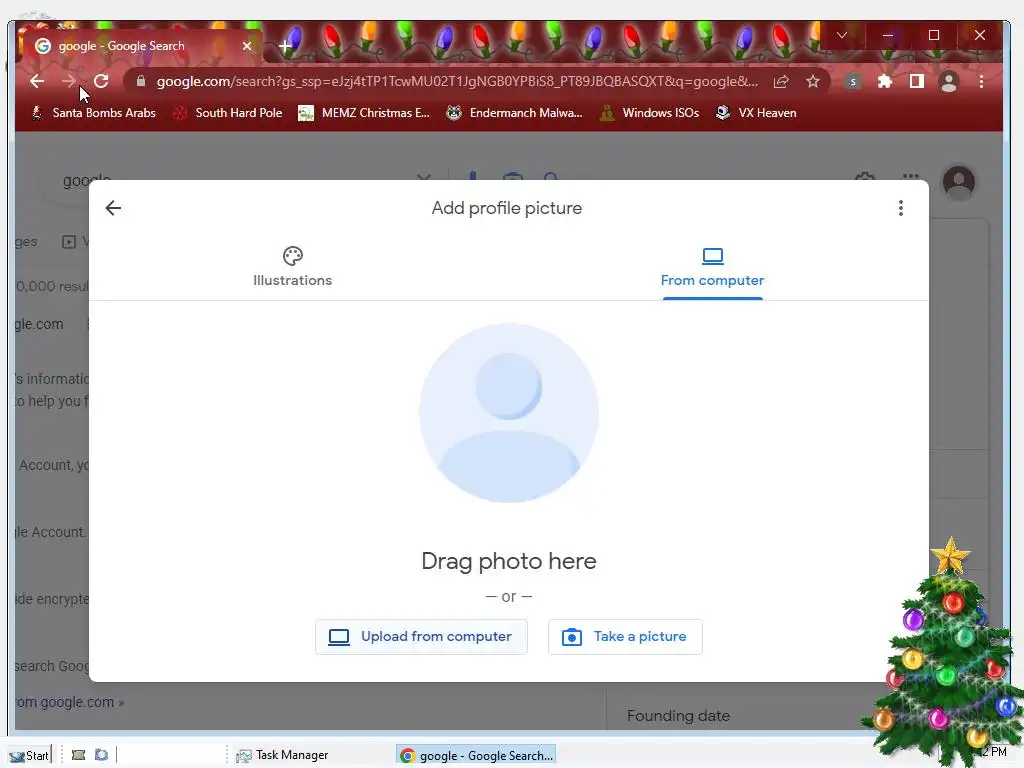Open Chrome profile avatar in toolbar

click(948, 82)
